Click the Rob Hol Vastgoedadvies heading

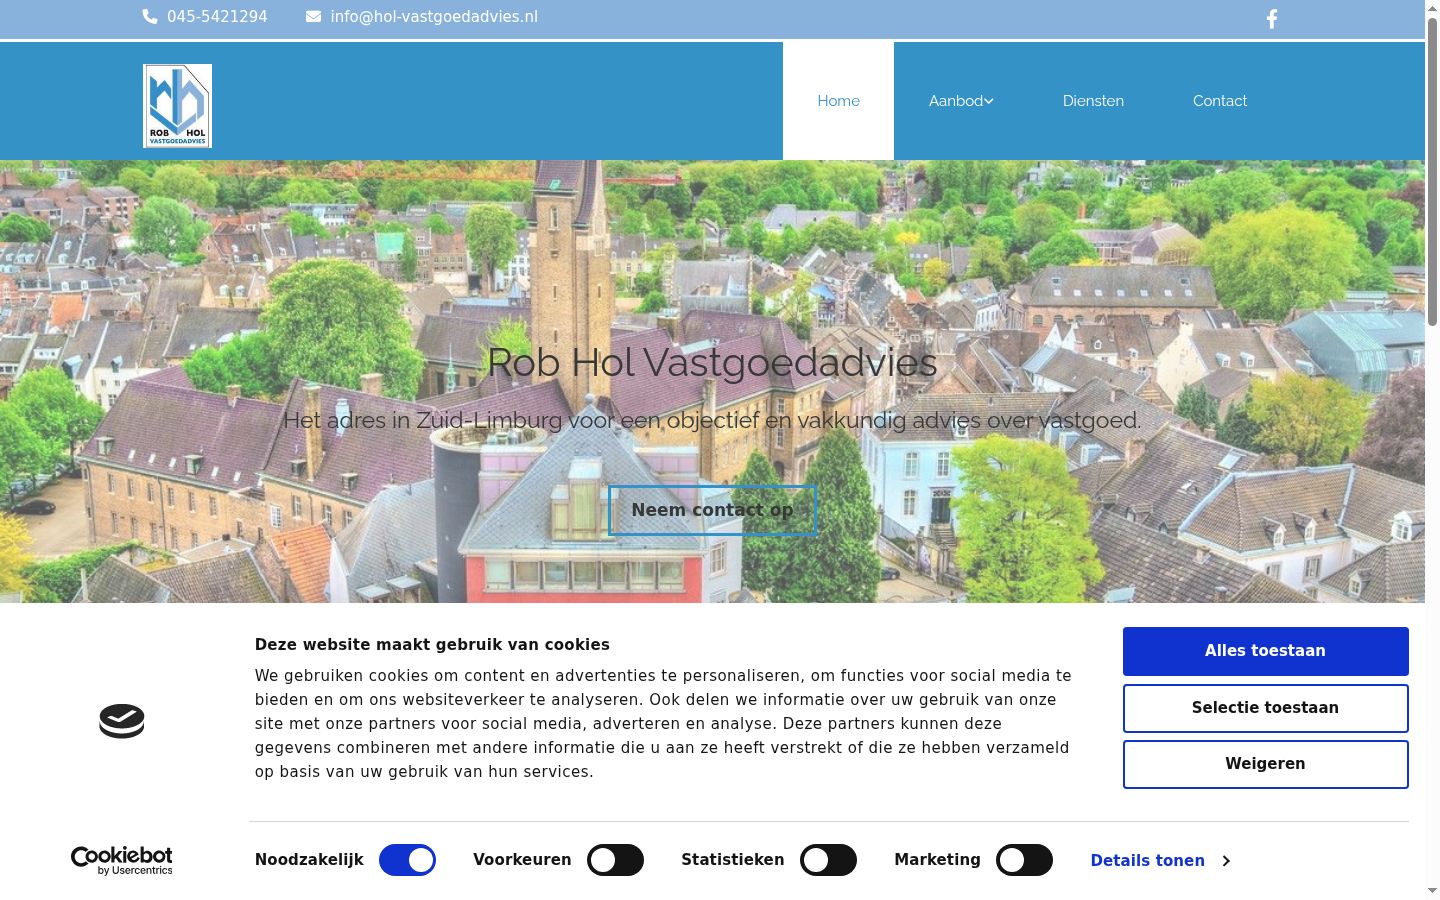712,362
